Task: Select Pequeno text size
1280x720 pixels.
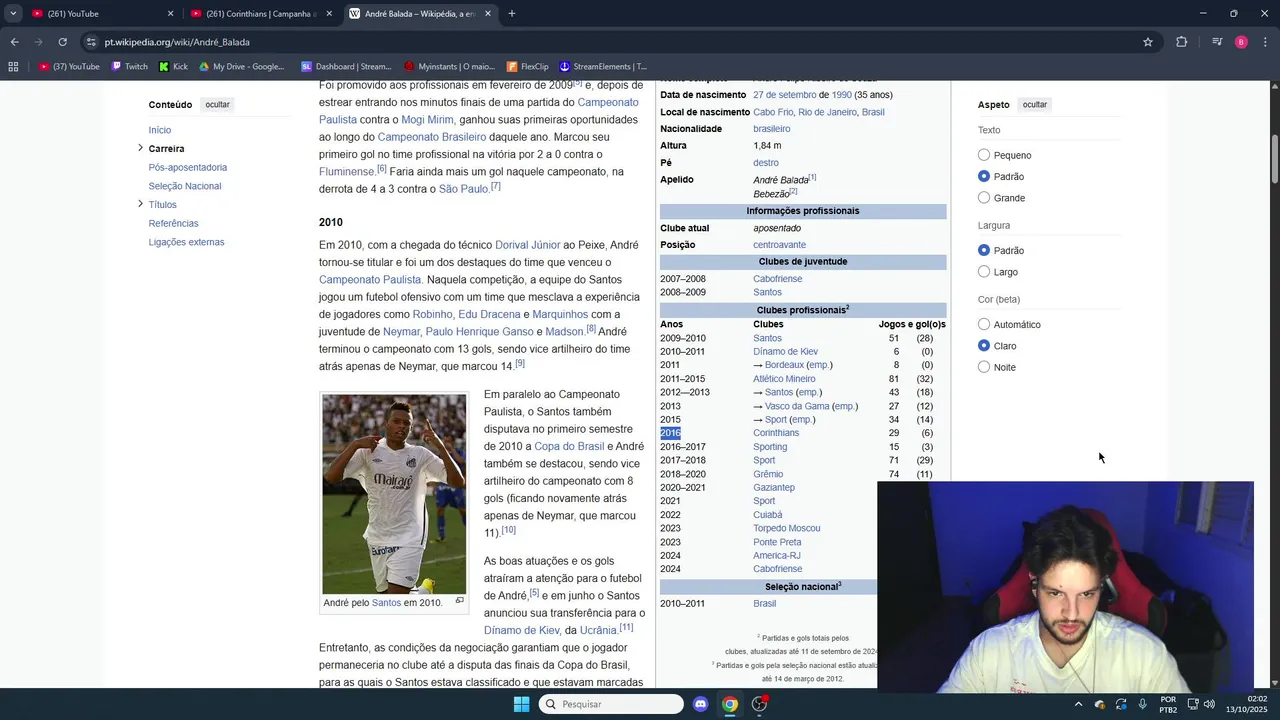Action: 984,155
